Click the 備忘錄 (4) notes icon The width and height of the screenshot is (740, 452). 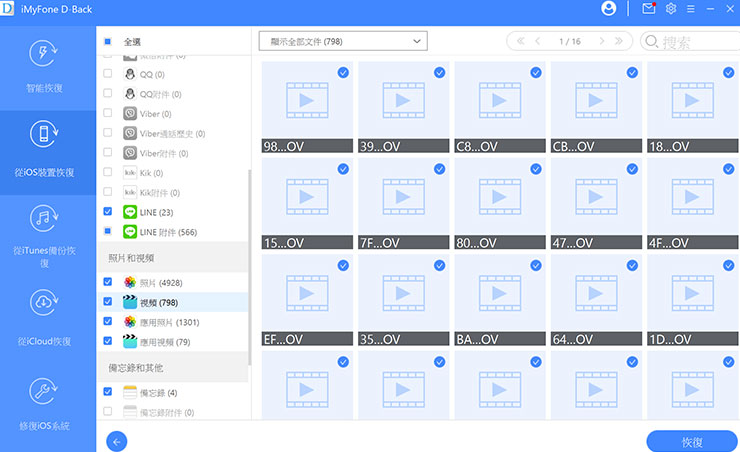click(130, 392)
